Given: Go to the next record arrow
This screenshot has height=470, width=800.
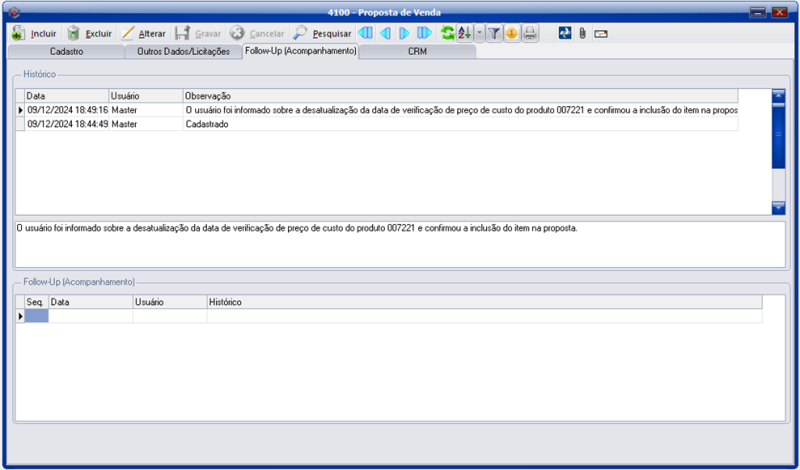Looking at the screenshot, I should click(x=404, y=33).
